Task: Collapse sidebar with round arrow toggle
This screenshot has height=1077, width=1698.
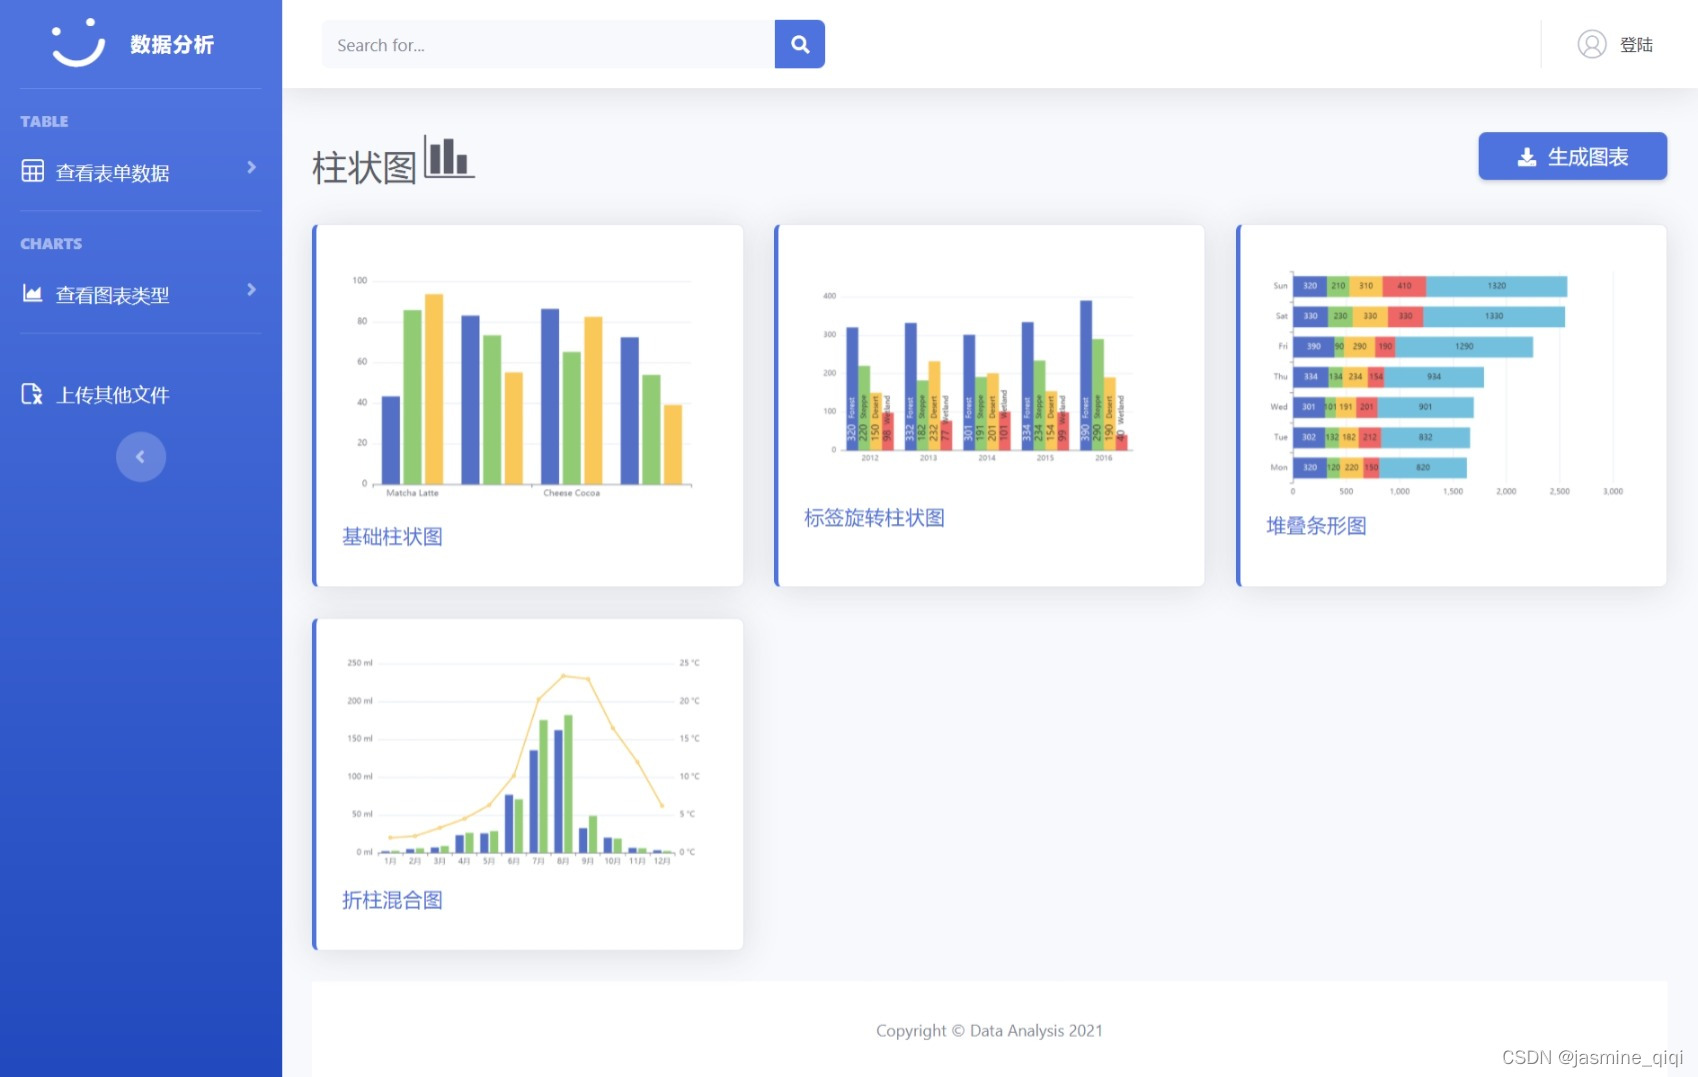Action: (x=141, y=457)
